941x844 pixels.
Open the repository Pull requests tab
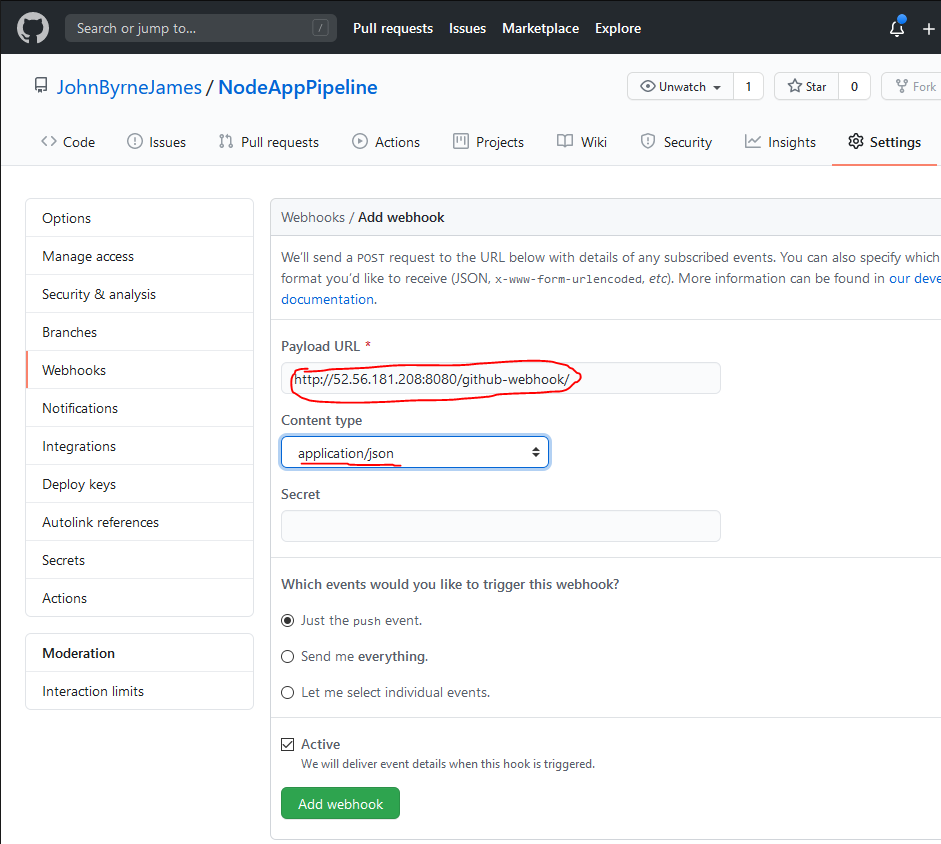click(x=269, y=142)
